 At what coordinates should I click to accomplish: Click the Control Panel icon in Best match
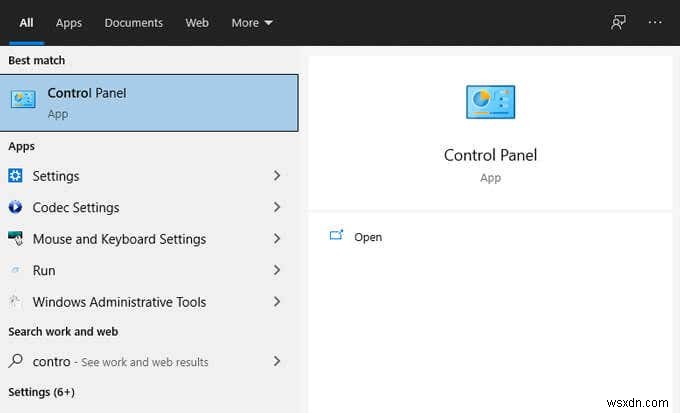click(22, 100)
